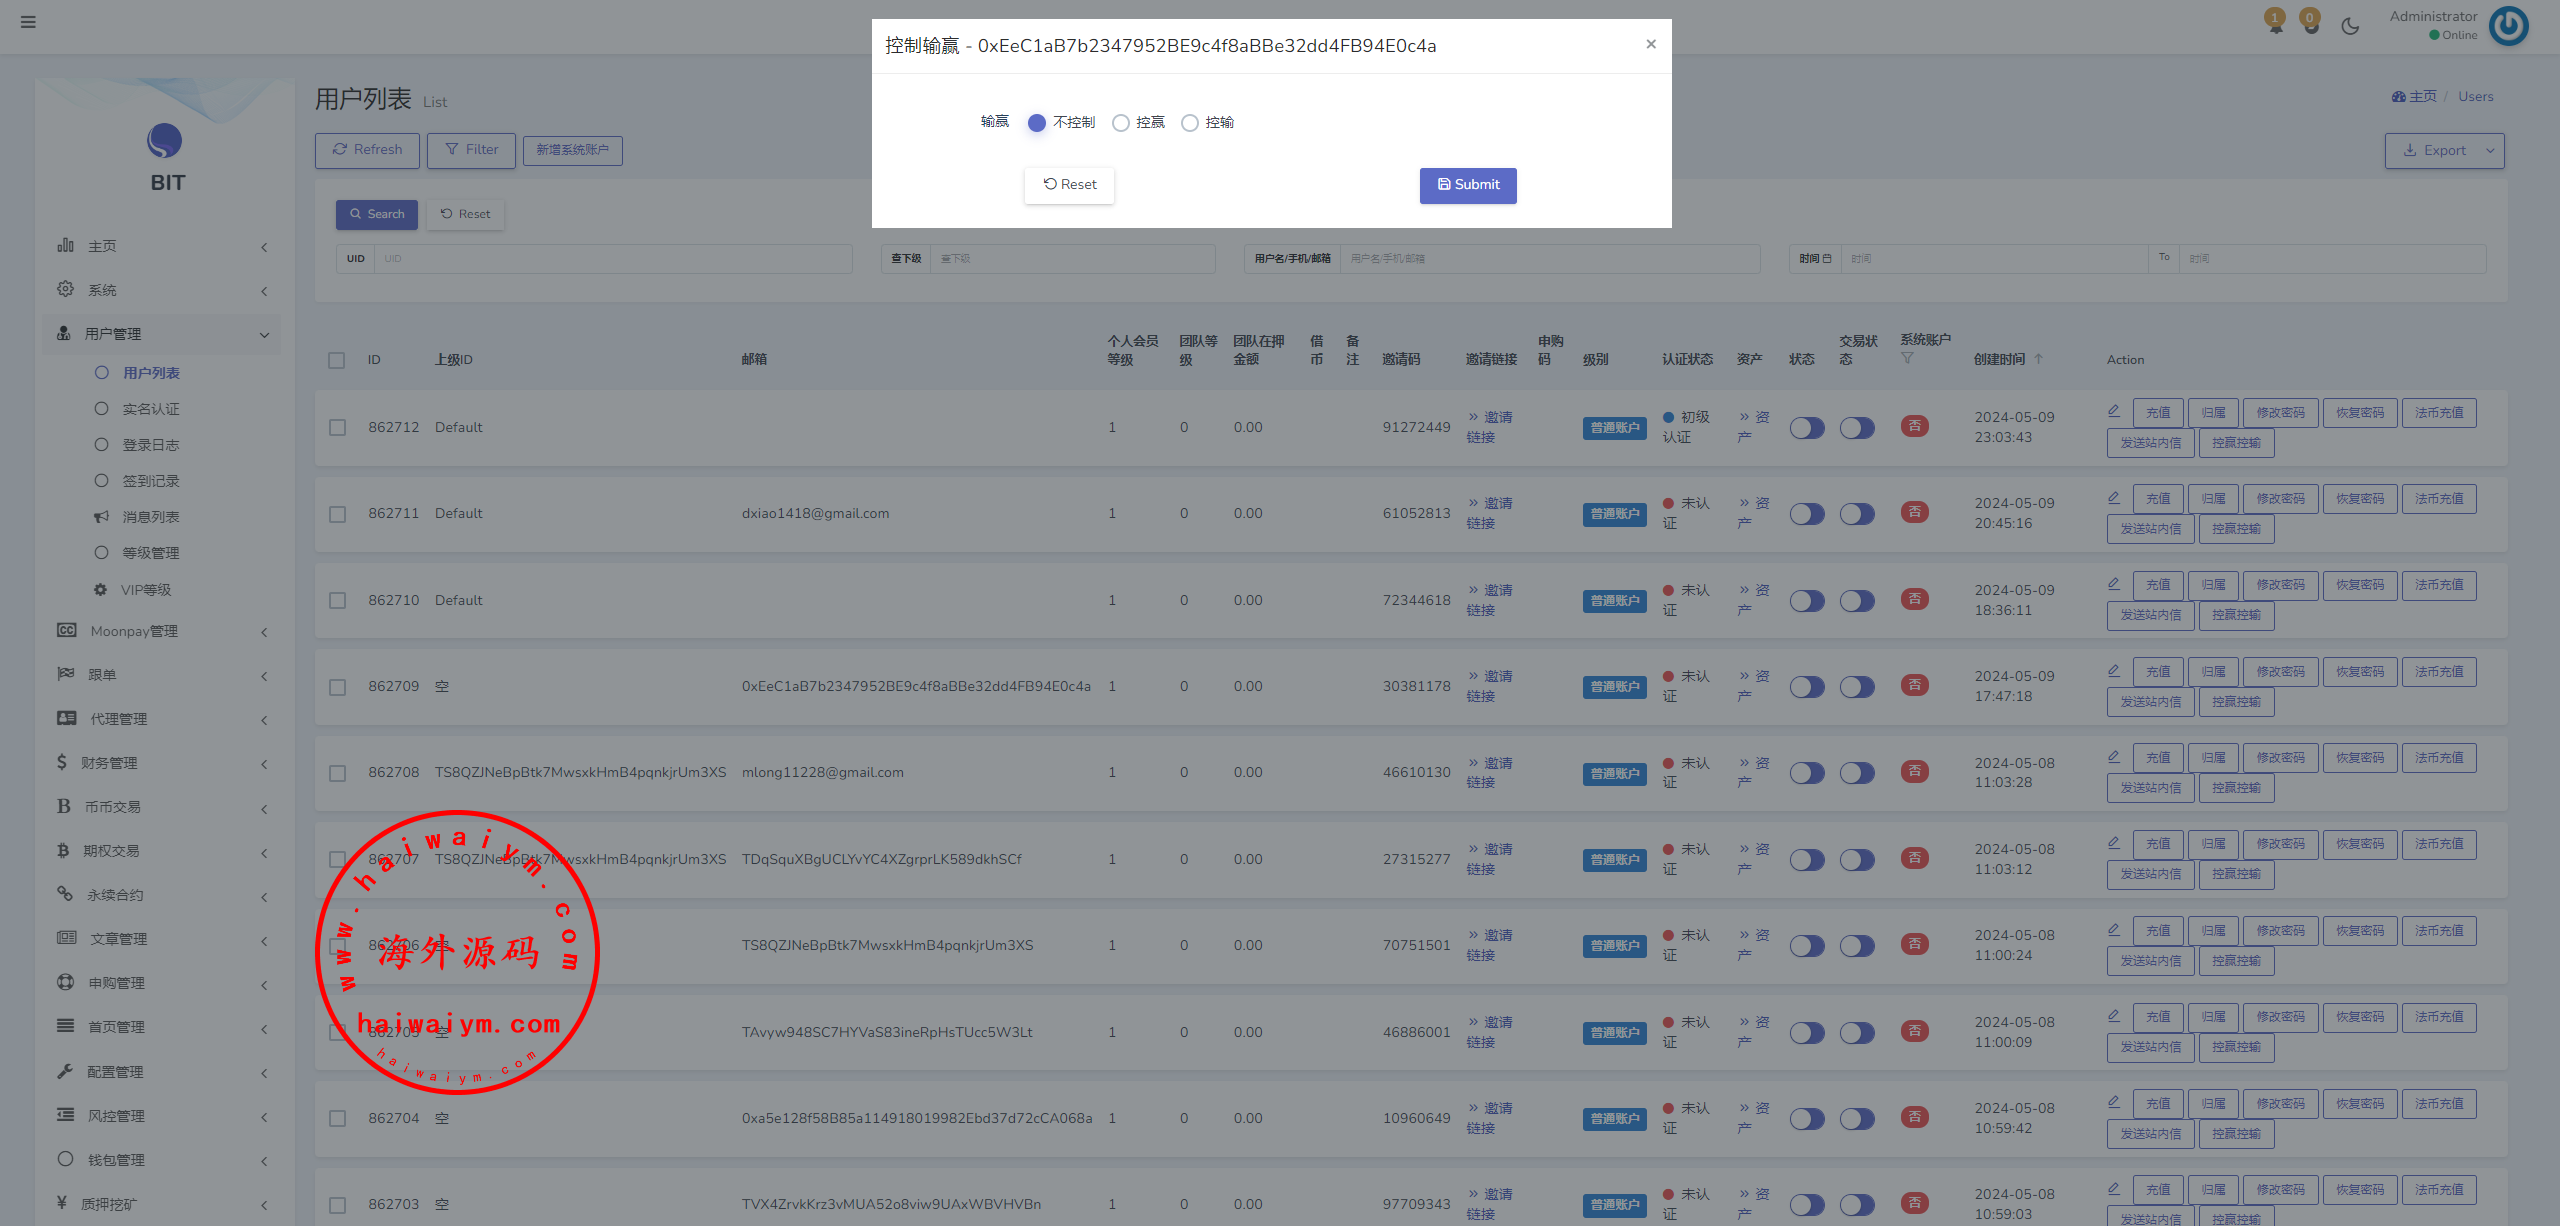Image resolution: width=2560 pixels, height=1226 pixels.
Task: Close the 控制输赢 dialog
Action: pos(1651,44)
